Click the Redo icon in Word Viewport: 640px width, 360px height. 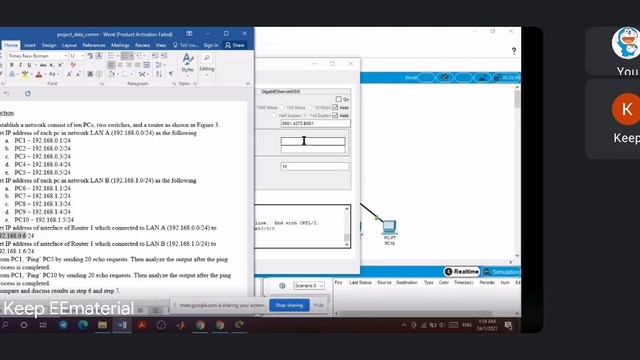pos(27,93)
